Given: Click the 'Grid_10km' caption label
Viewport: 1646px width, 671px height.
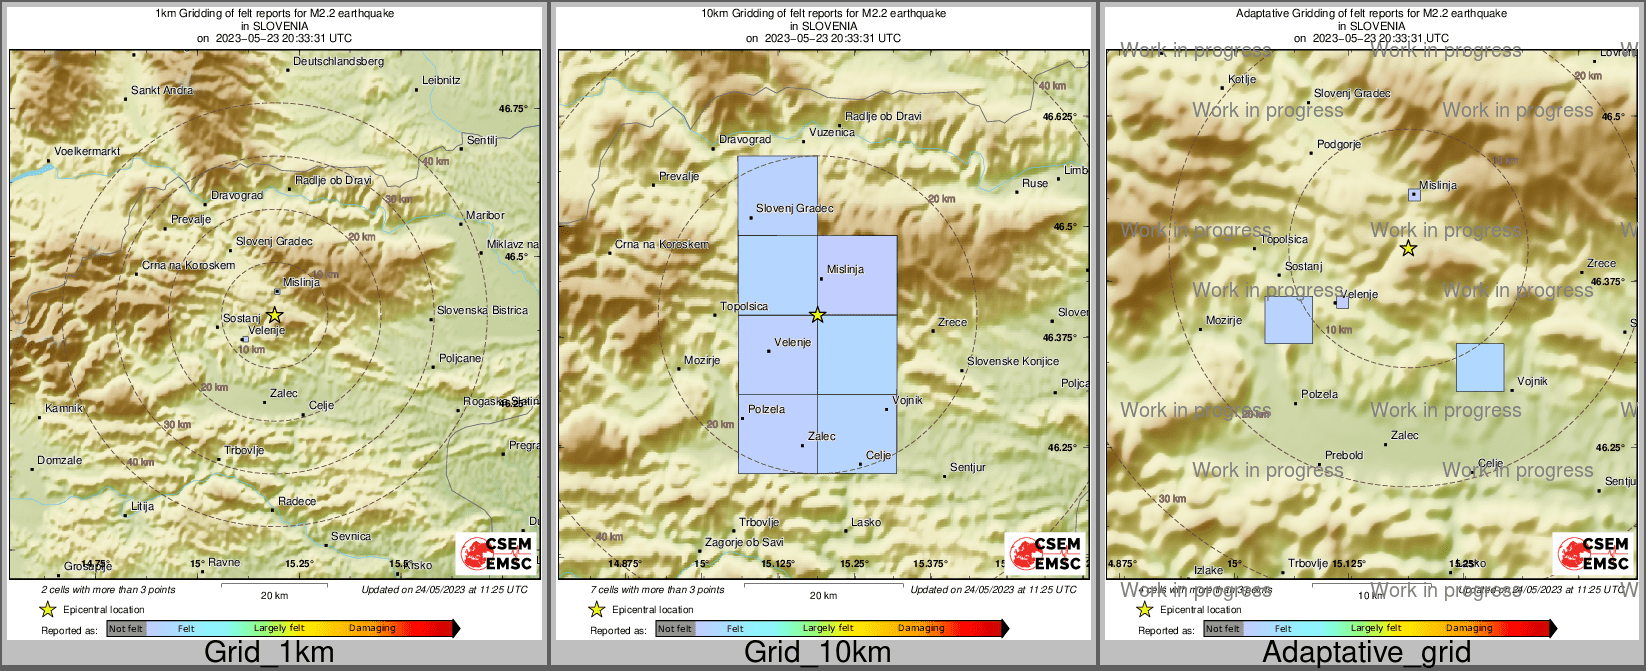Looking at the screenshot, I should tap(817, 652).
